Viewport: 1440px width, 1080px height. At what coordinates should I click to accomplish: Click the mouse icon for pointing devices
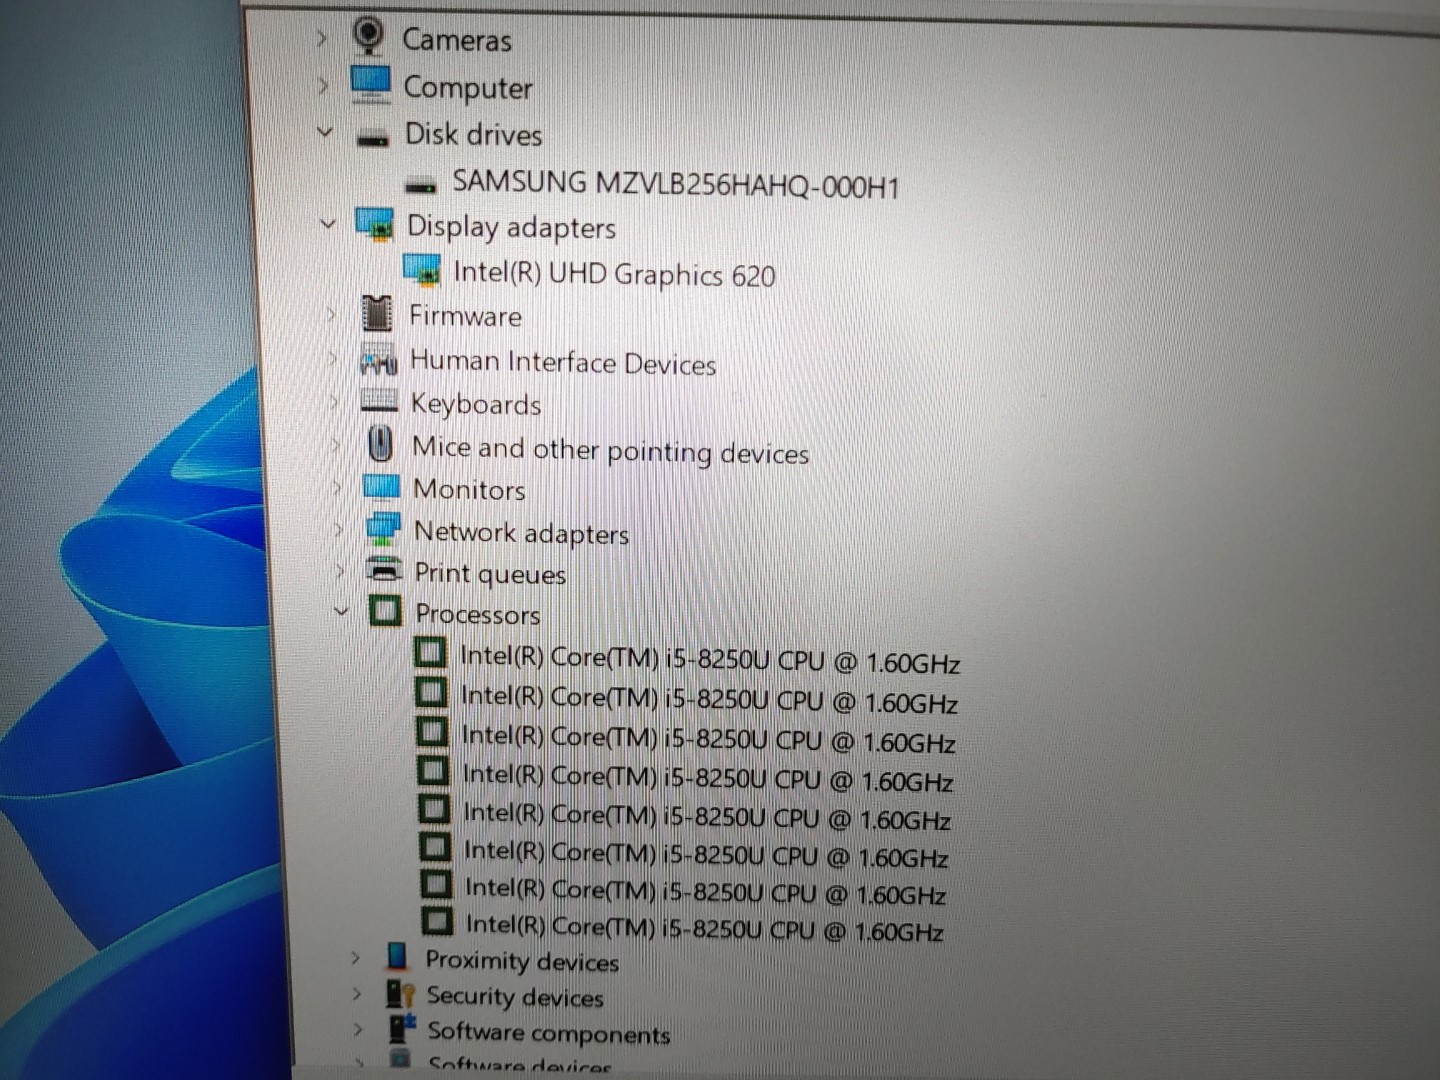tap(381, 444)
